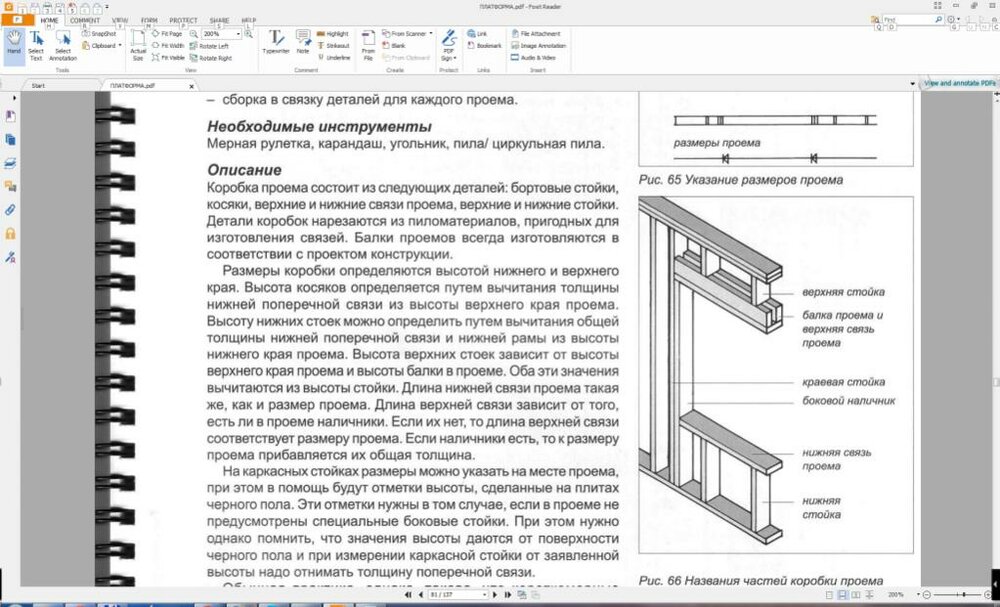Open the security lock panel in the sidebar
This screenshot has width=1000, height=607.
click(10, 233)
